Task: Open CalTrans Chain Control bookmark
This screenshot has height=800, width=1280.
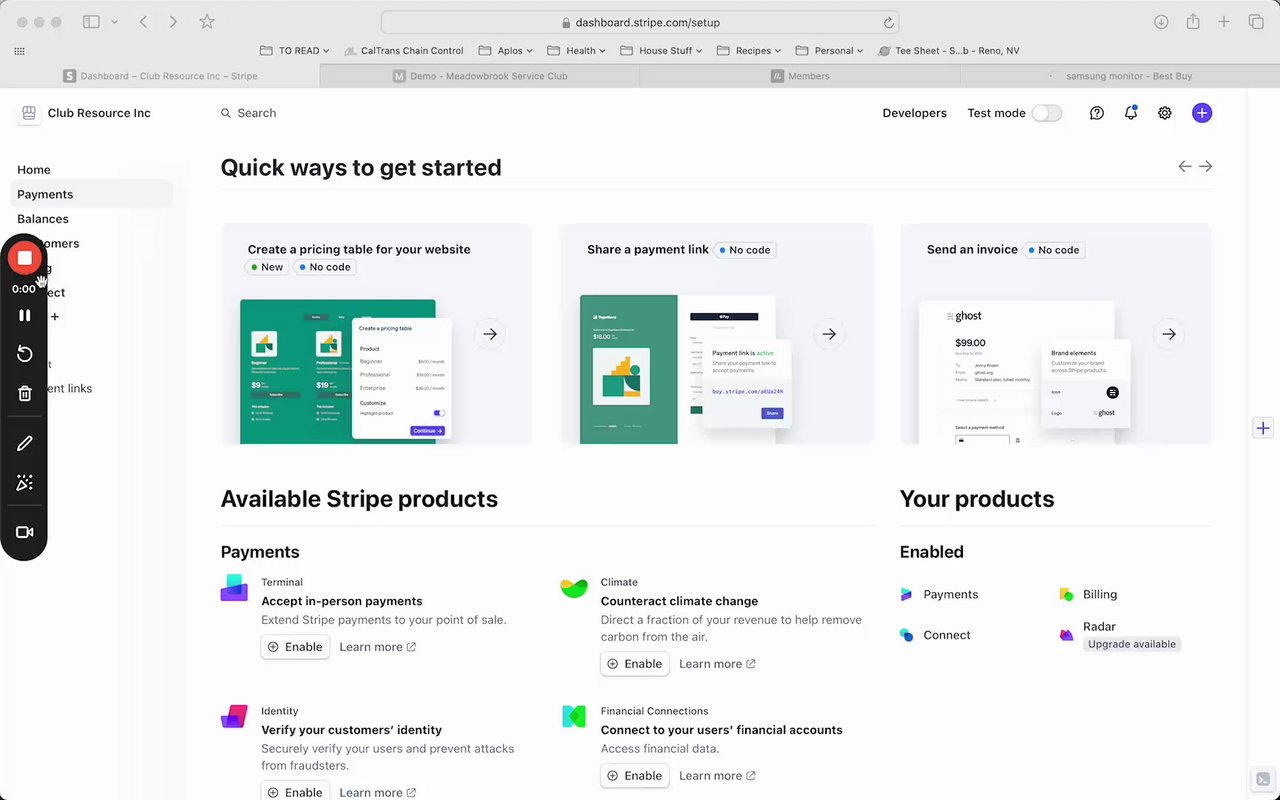Action: click(x=404, y=51)
